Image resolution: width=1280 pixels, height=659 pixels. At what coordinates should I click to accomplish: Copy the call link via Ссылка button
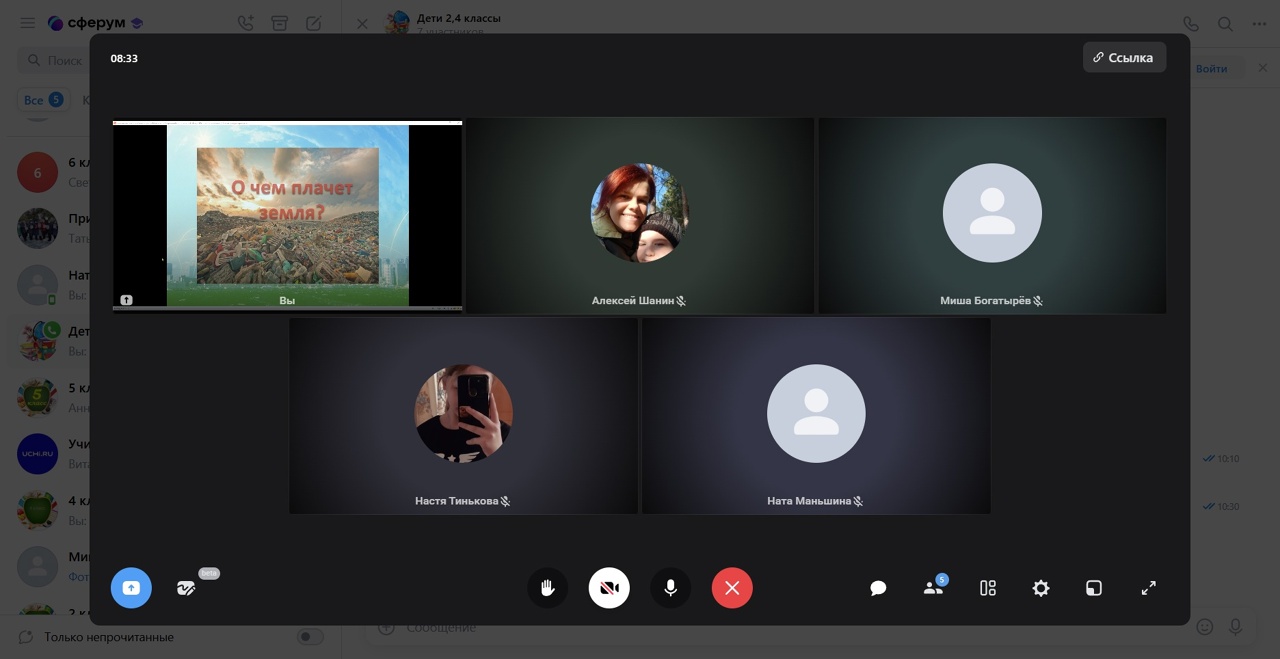tap(1124, 57)
